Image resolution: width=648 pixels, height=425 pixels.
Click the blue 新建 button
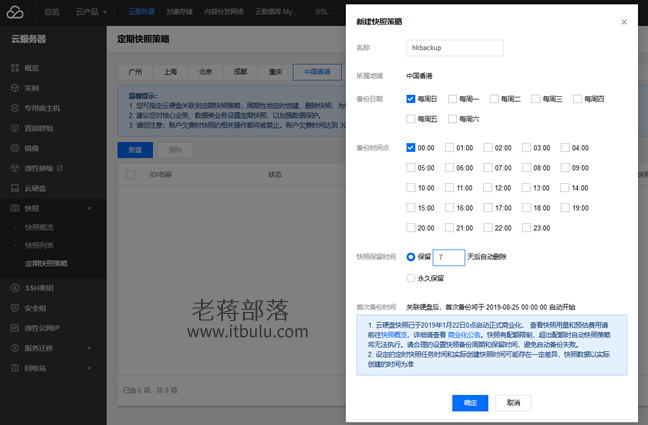pos(135,150)
